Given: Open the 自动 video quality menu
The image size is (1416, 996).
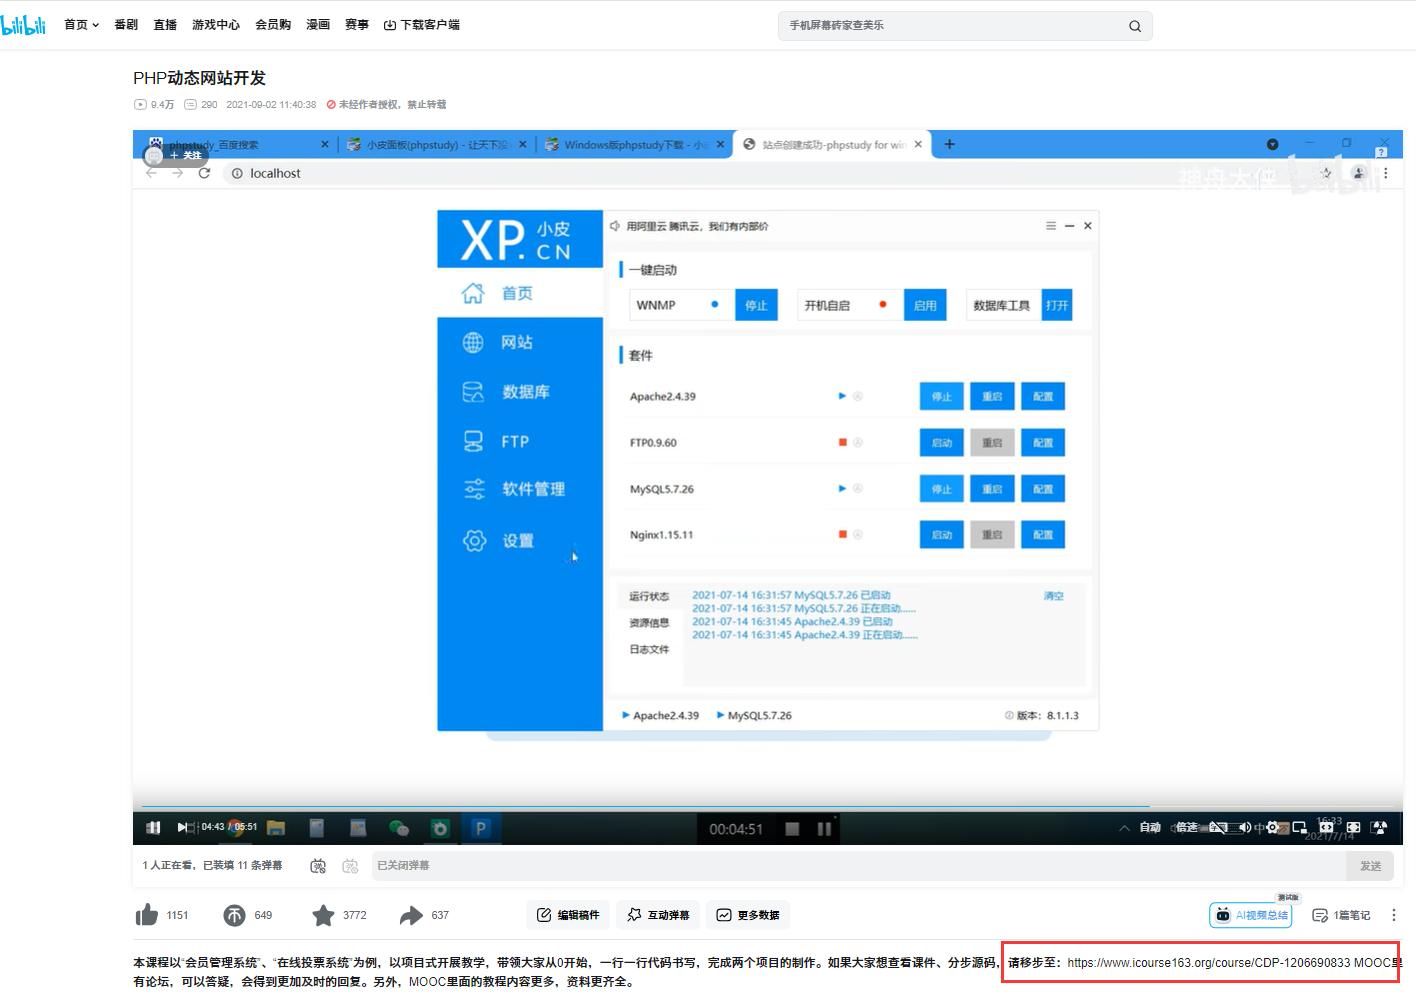Looking at the screenshot, I should click(1150, 827).
